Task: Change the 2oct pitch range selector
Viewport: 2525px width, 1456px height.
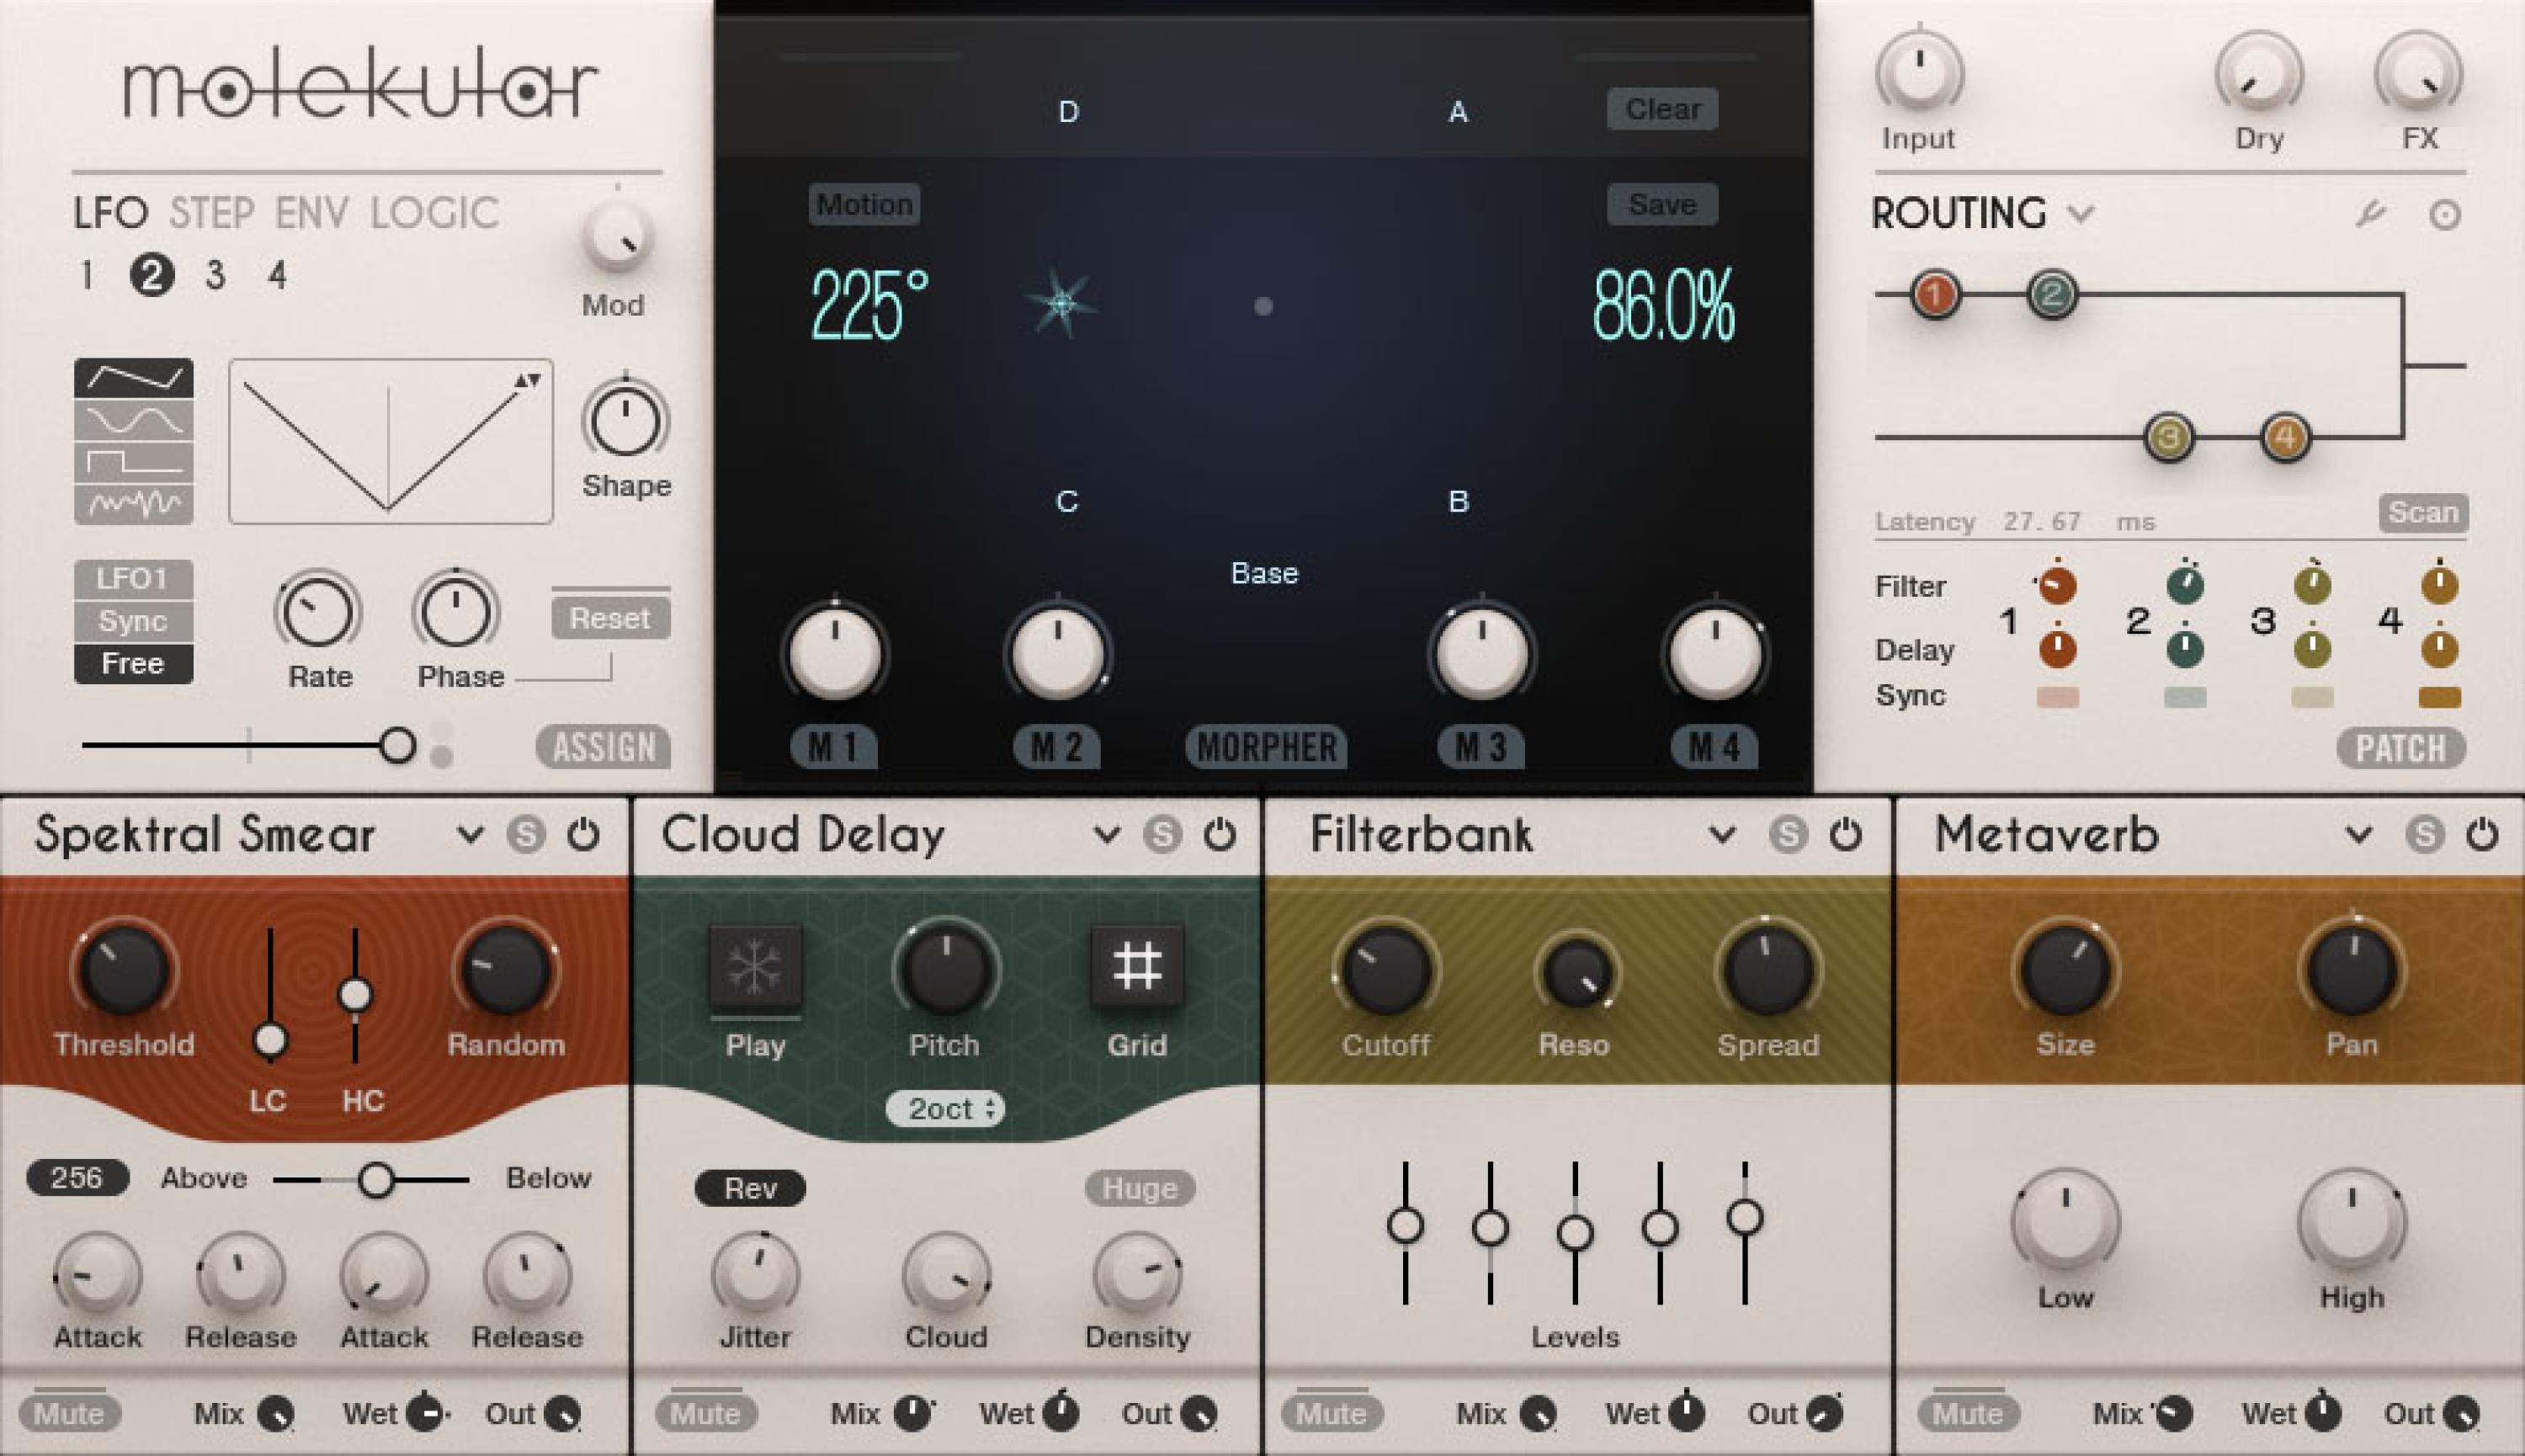Action: [x=945, y=1108]
